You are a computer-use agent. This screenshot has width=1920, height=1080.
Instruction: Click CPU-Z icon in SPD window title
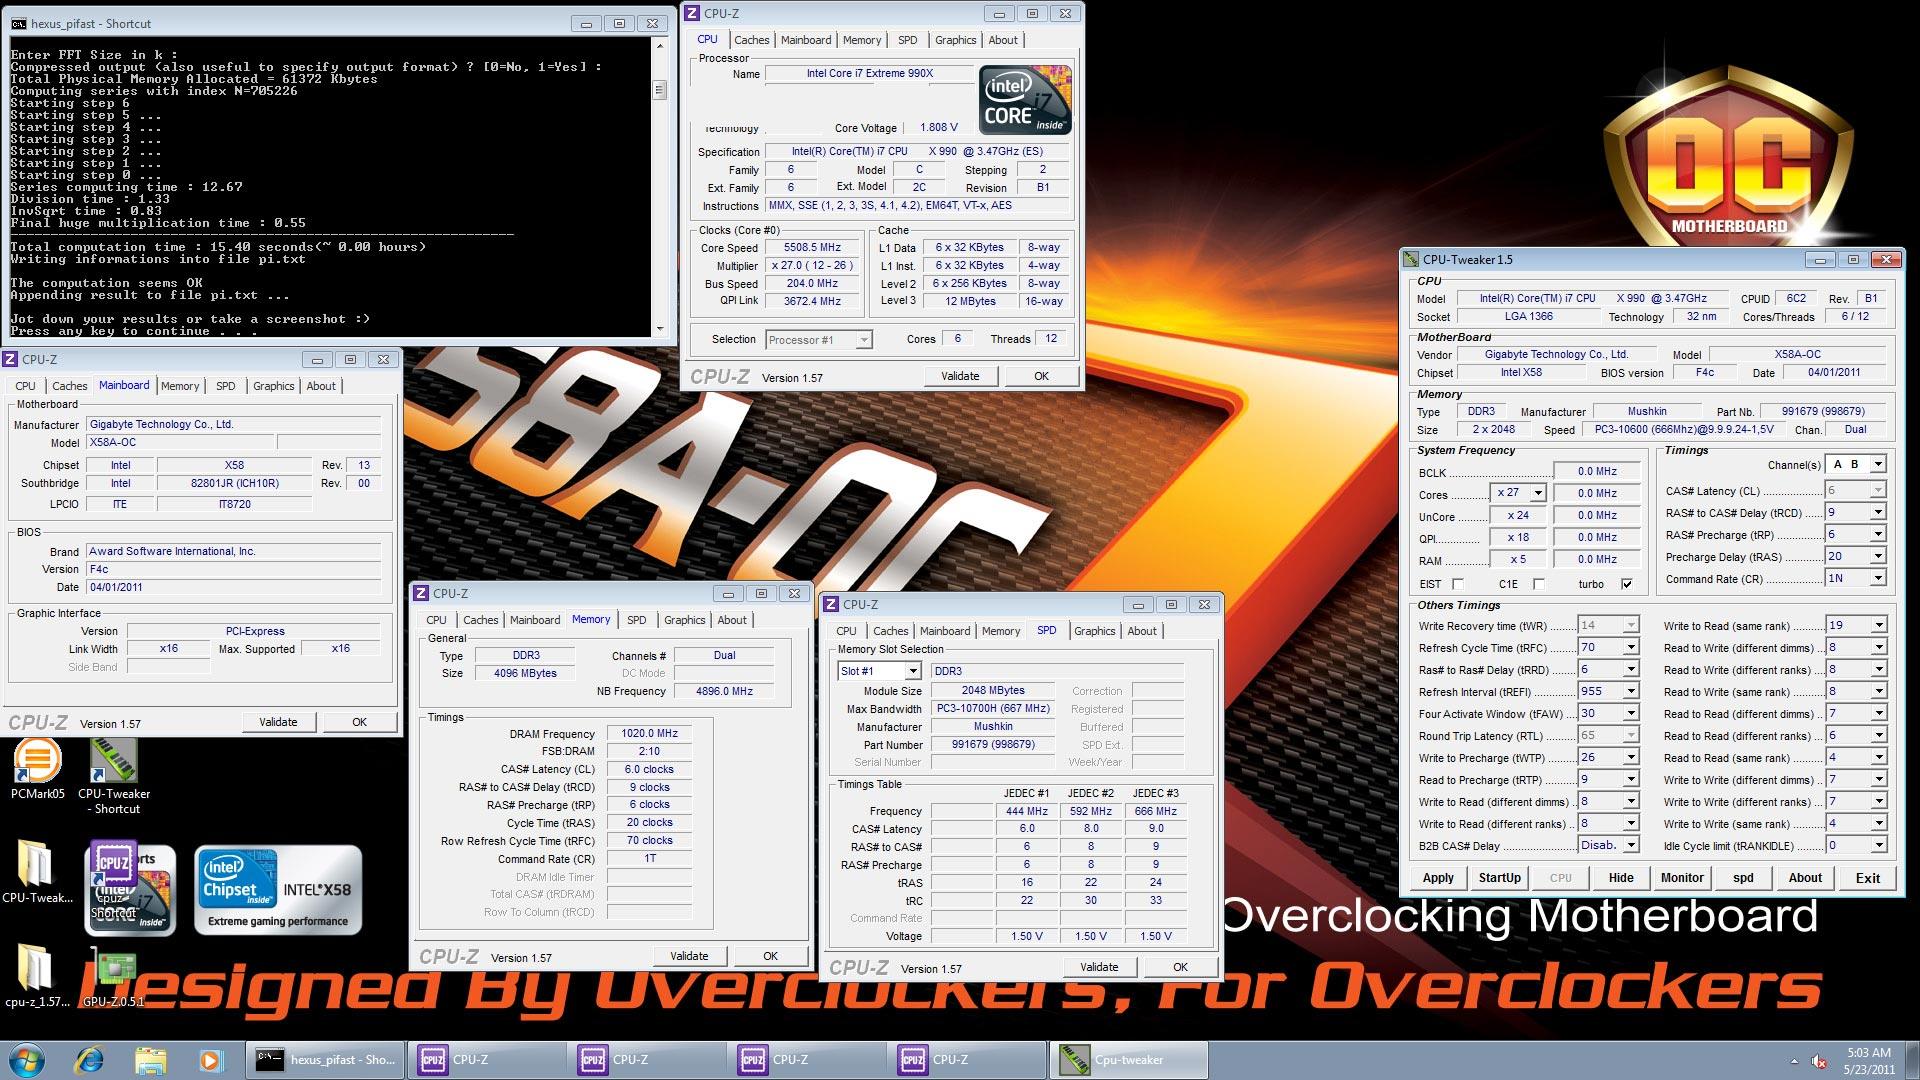(x=830, y=604)
